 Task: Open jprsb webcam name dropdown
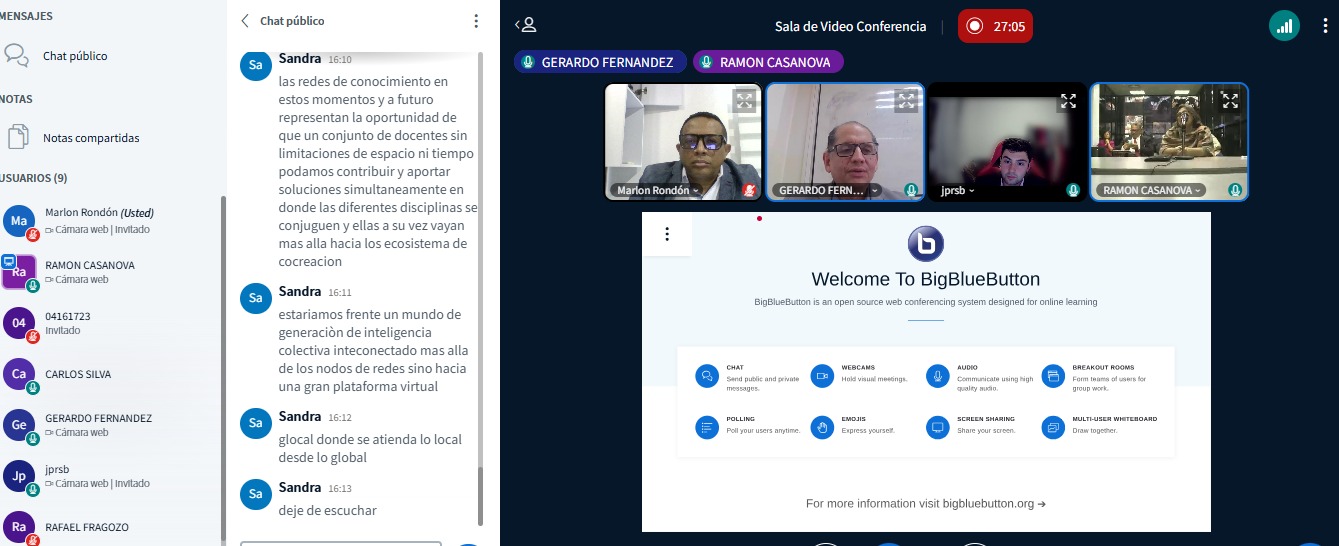coord(956,190)
